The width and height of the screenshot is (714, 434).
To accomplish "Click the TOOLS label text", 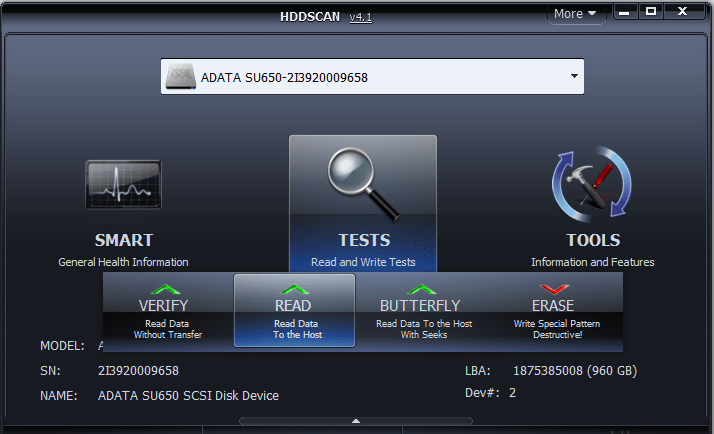I will coord(593,240).
